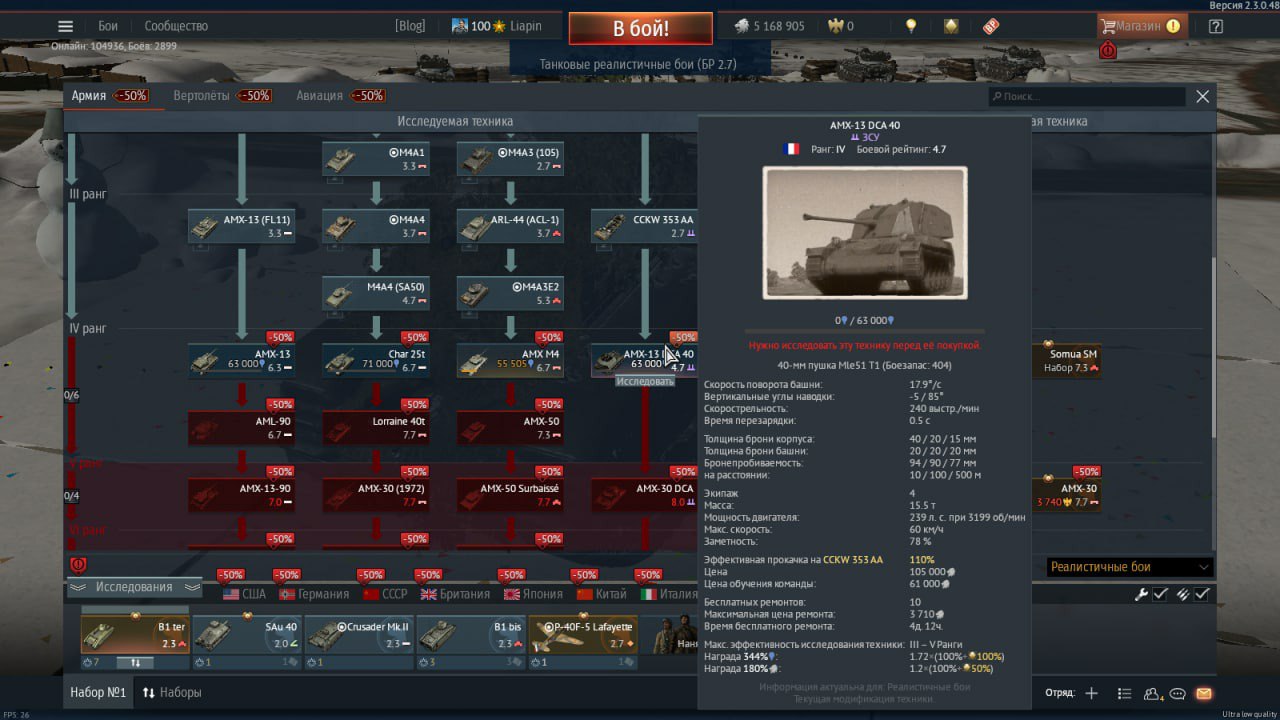Open the hamburger main menu

click(65, 26)
